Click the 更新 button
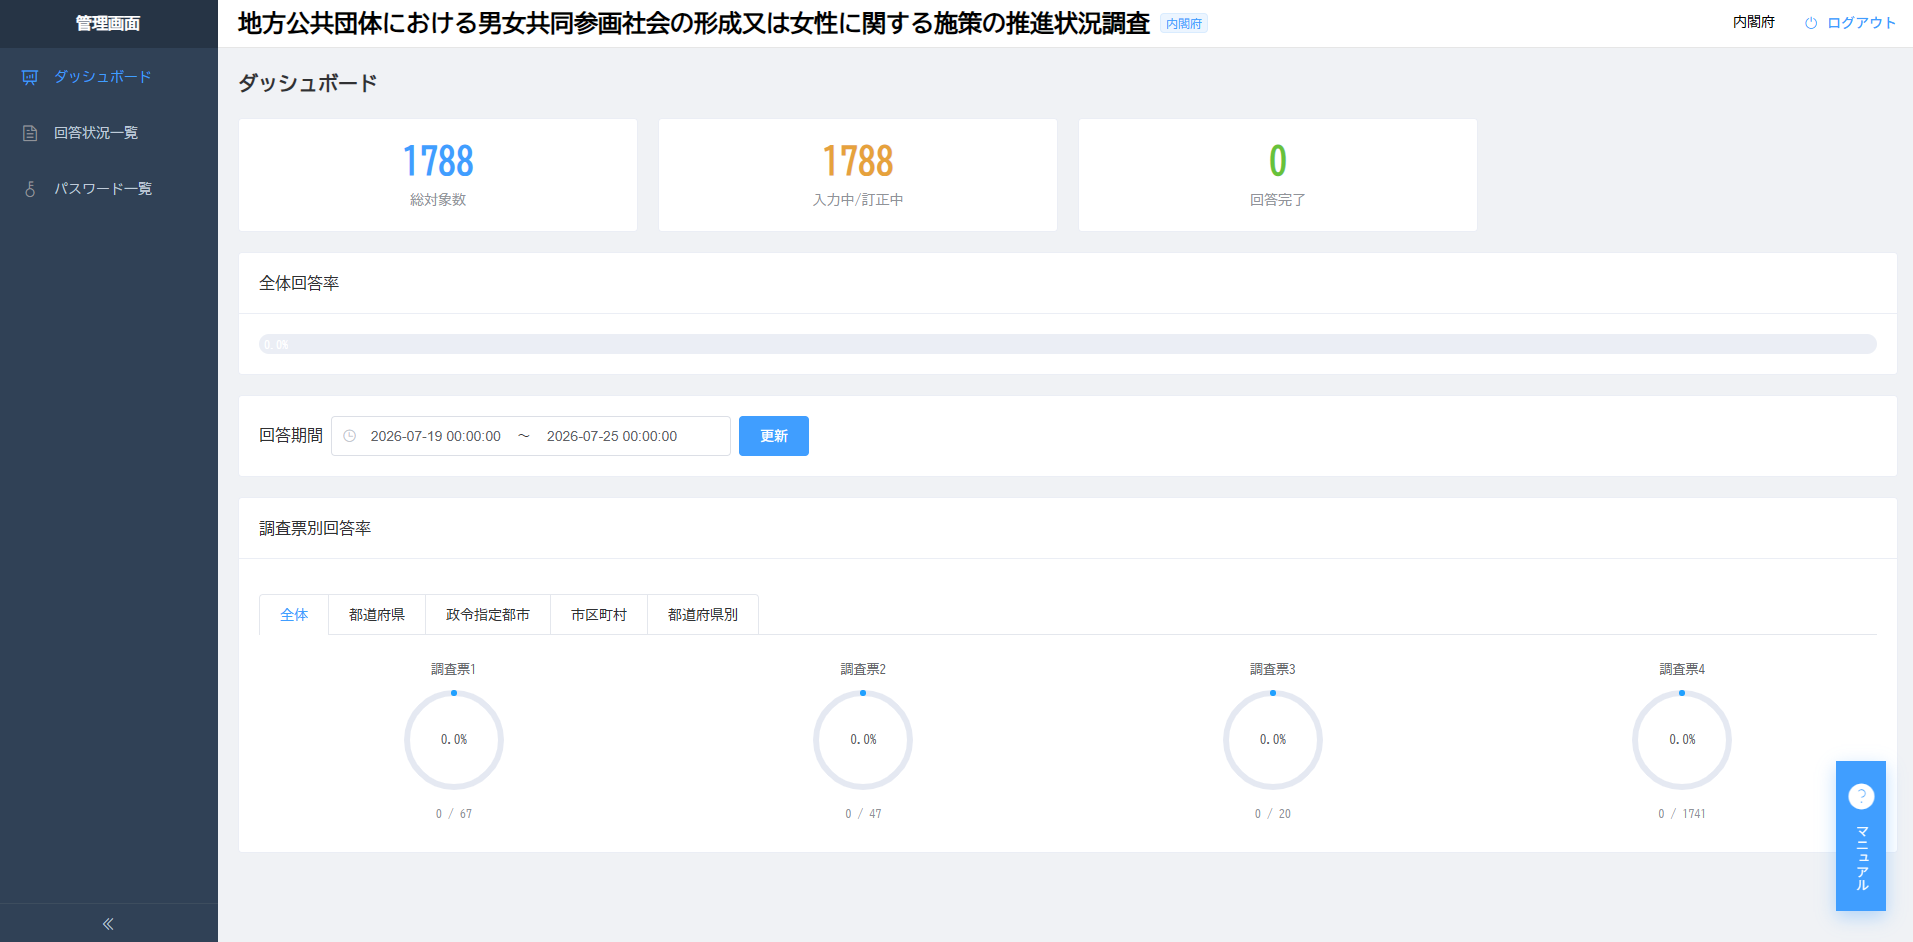1913x942 pixels. coord(774,436)
